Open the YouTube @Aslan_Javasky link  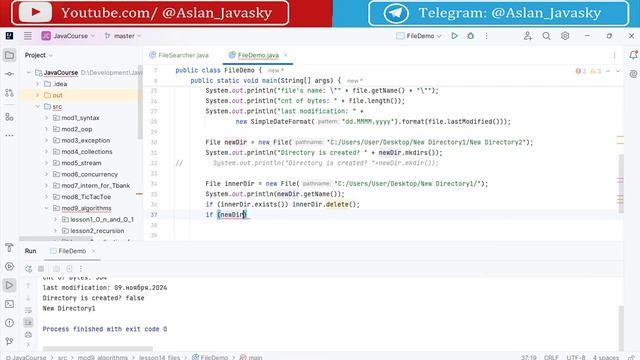(150, 13)
